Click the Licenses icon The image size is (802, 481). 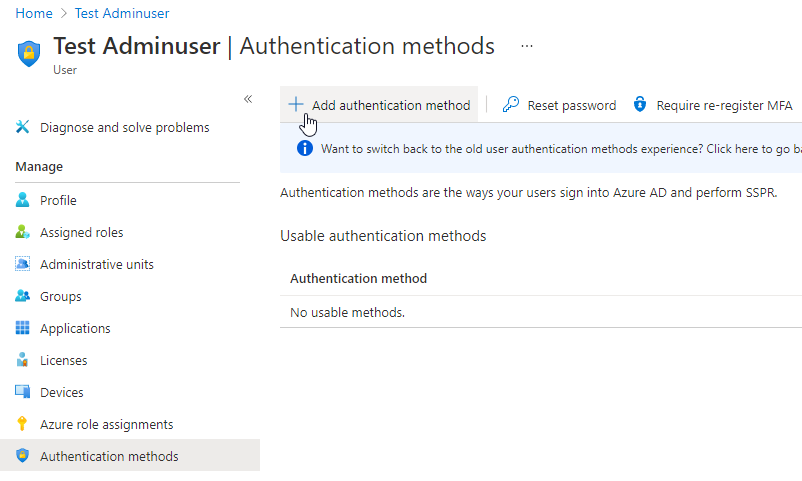tap(23, 360)
